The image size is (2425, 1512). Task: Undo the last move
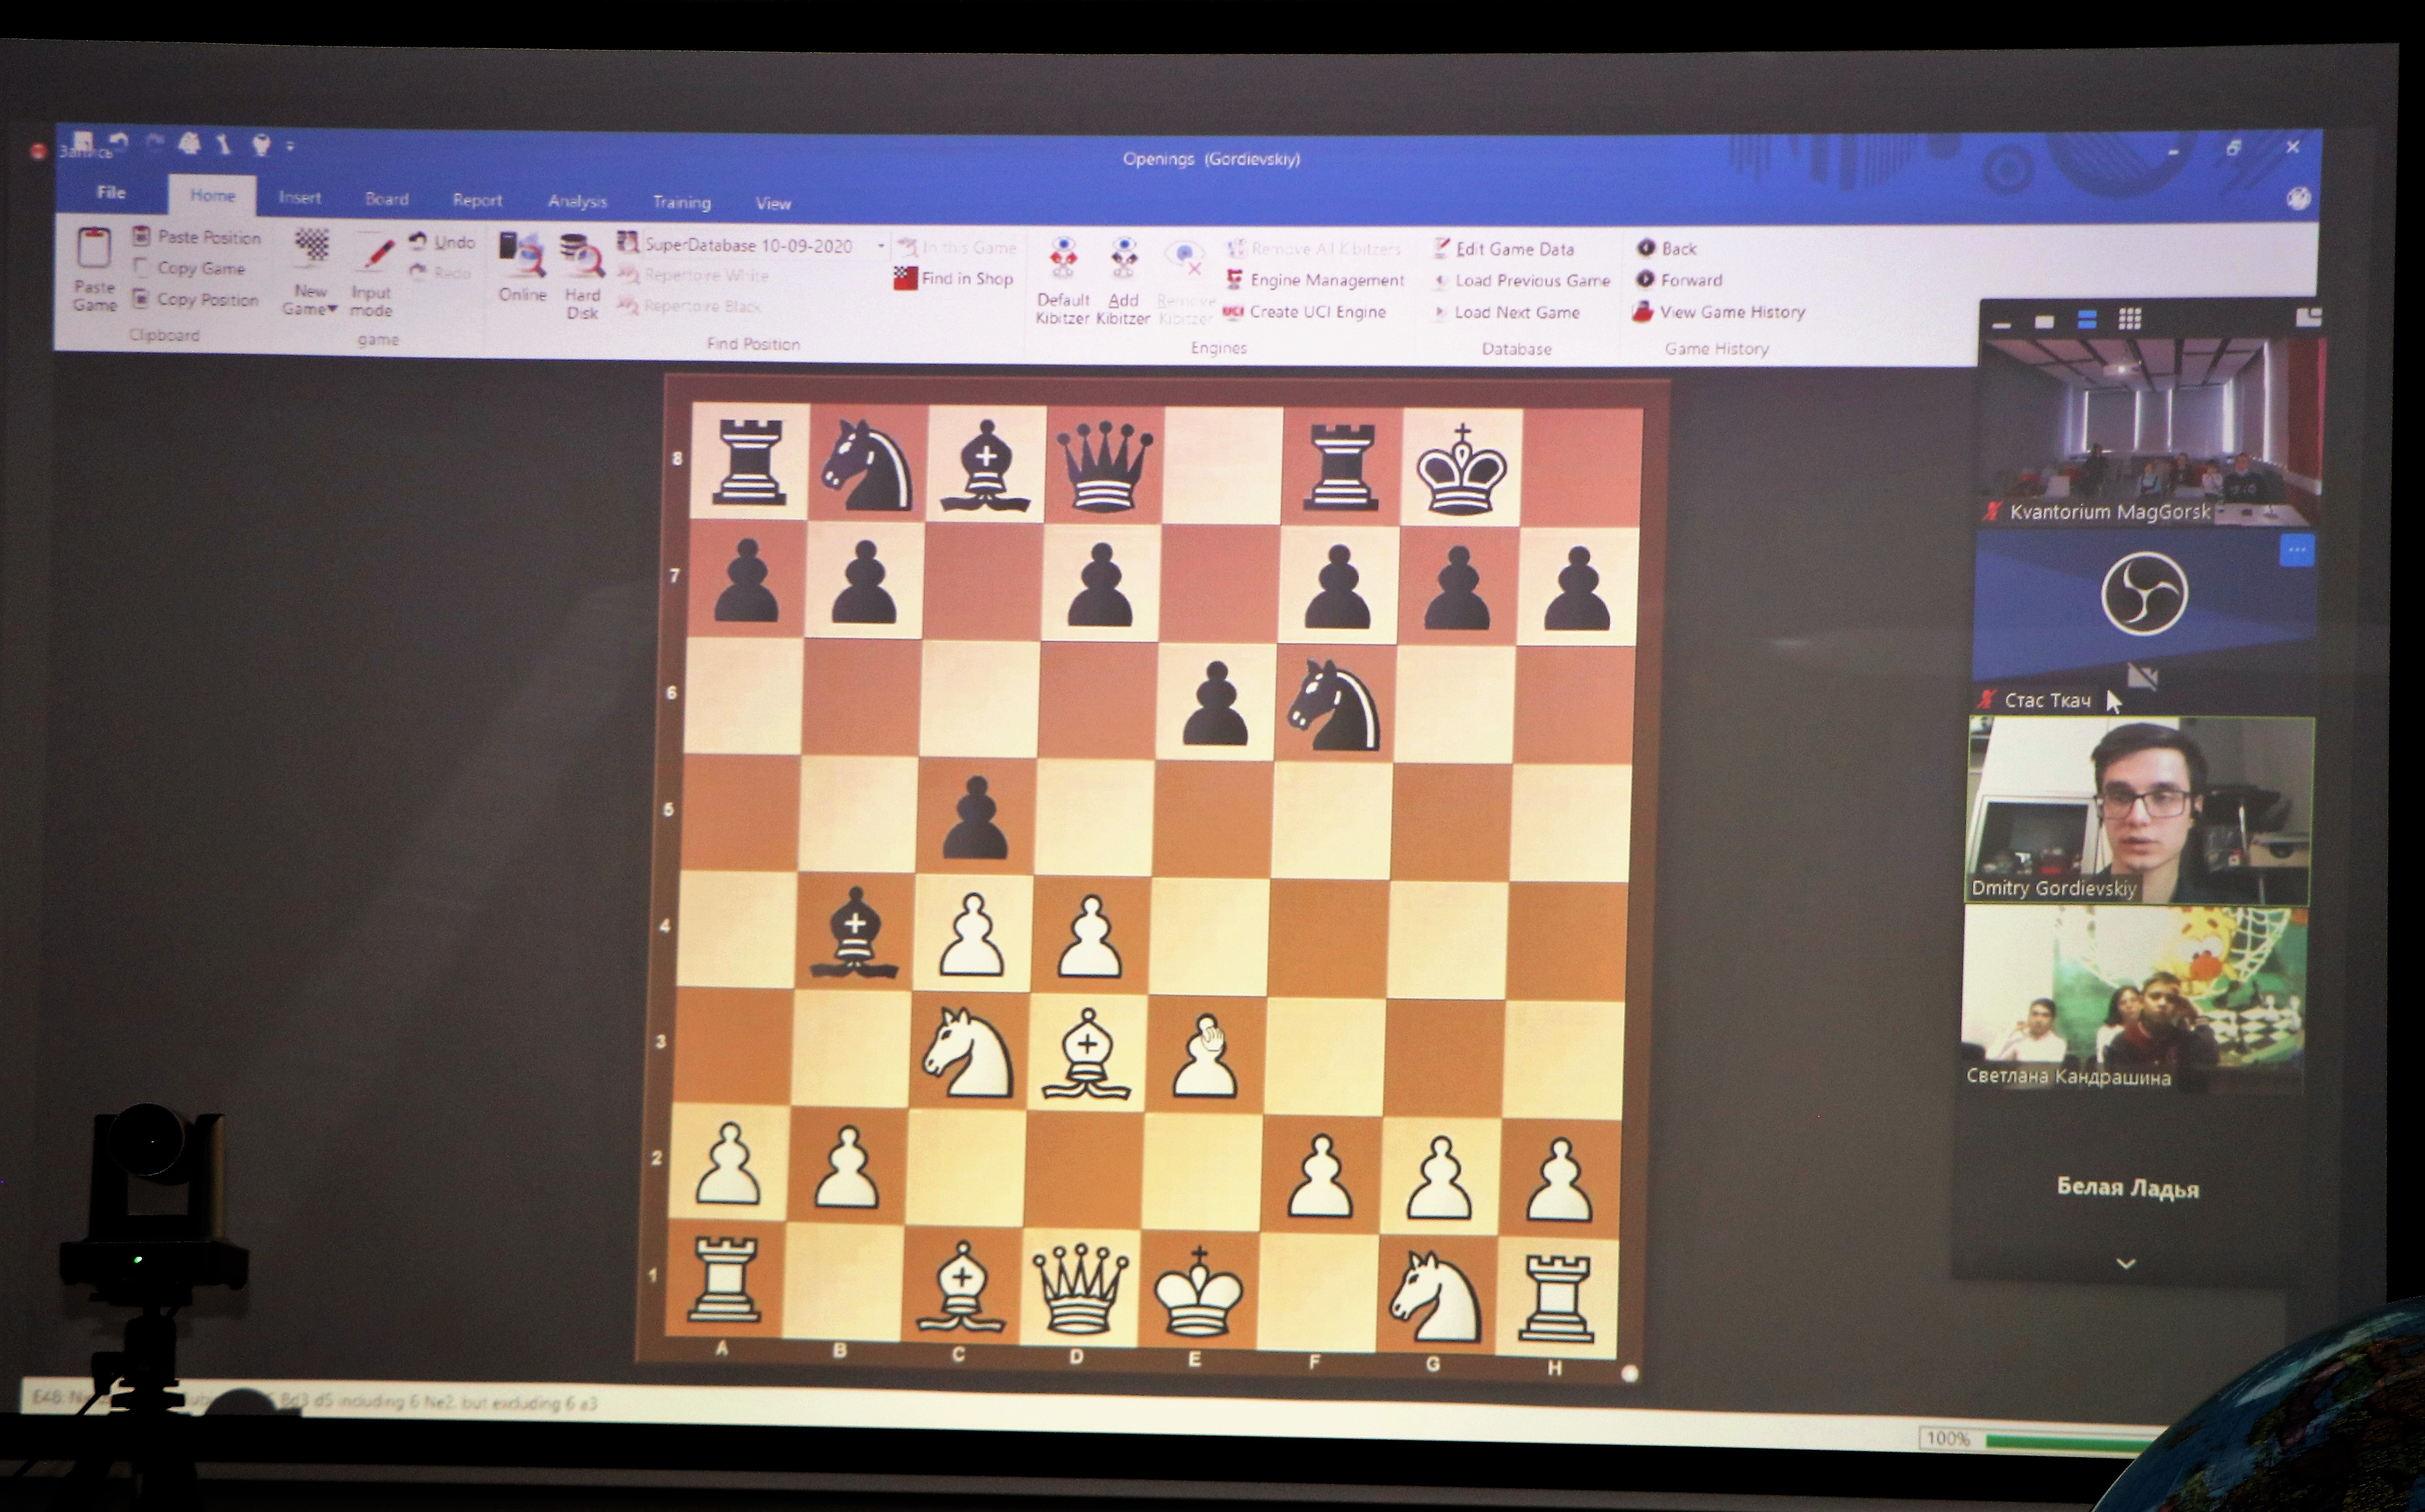(x=442, y=241)
